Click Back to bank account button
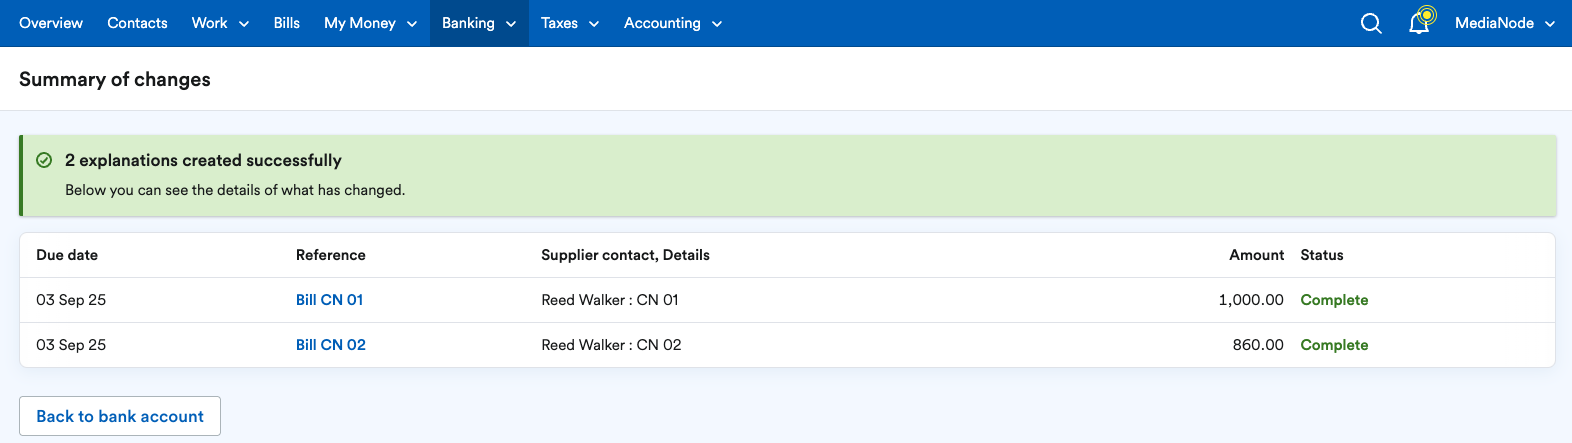 (x=120, y=416)
